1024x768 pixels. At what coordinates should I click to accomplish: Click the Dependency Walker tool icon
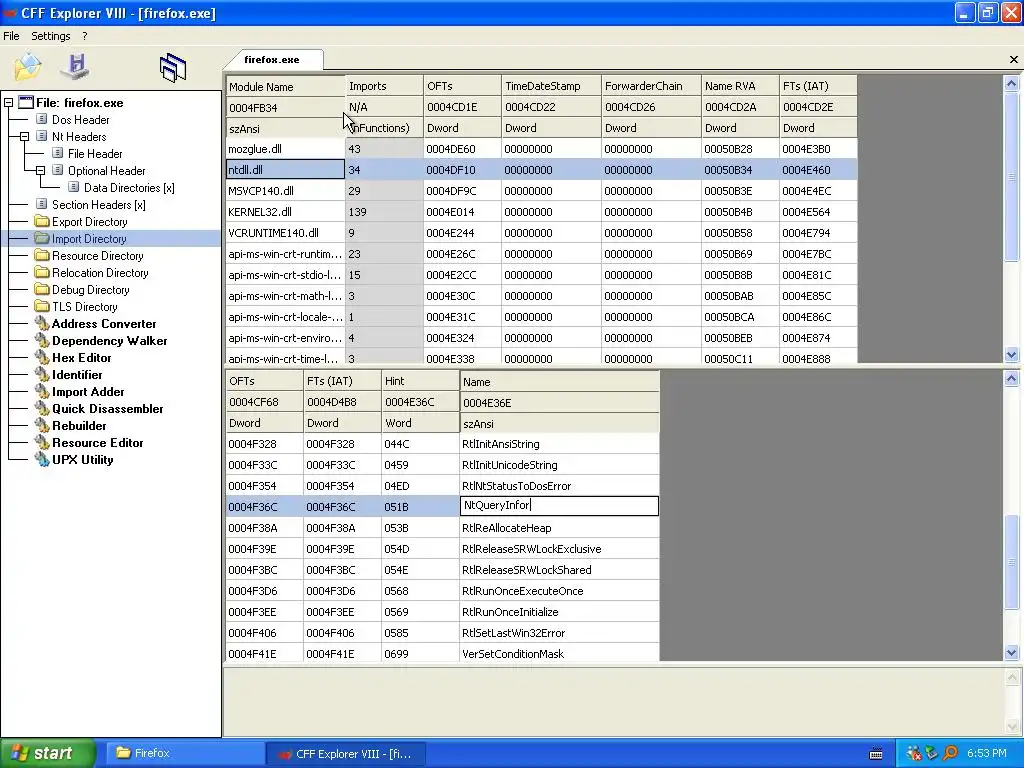coord(42,340)
